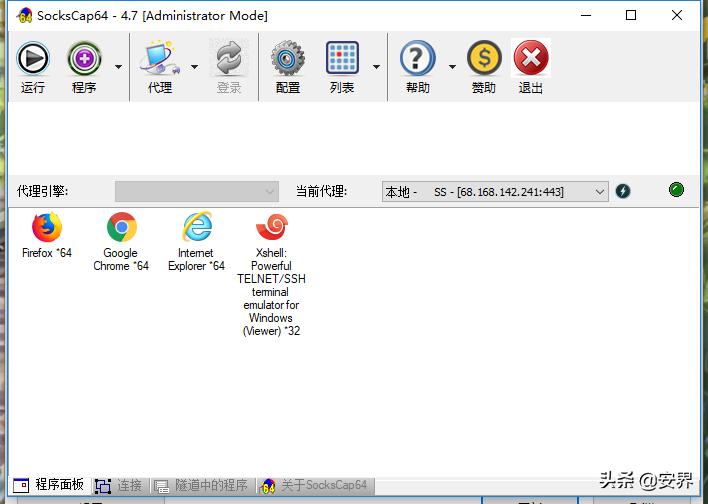This screenshot has width=708, height=504.
Task: Click the Firefox *64 label text
Action: click(x=47, y=253)
